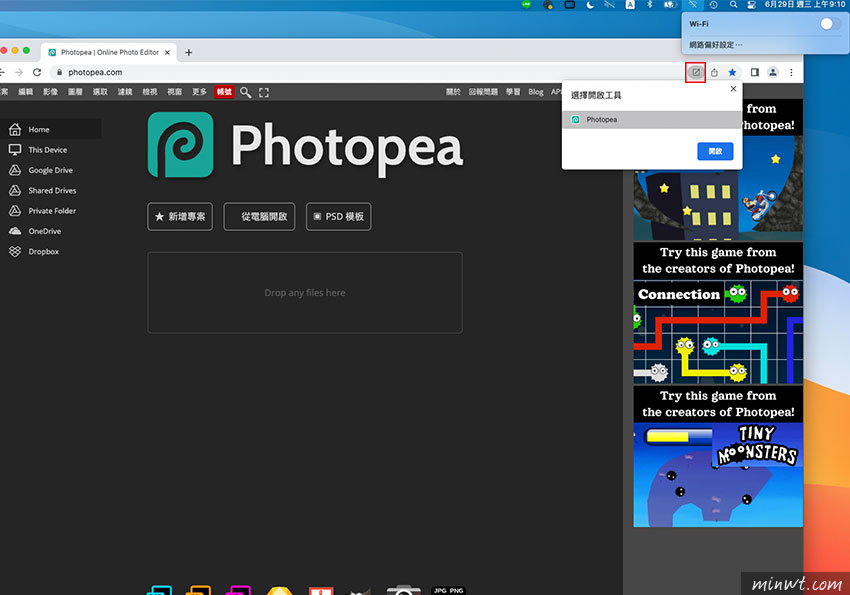The height and width of the screenshot is (595, 850).
Task: Click the JPG PNG format icon
Action: pyautogui.click(x=448, y=590)
